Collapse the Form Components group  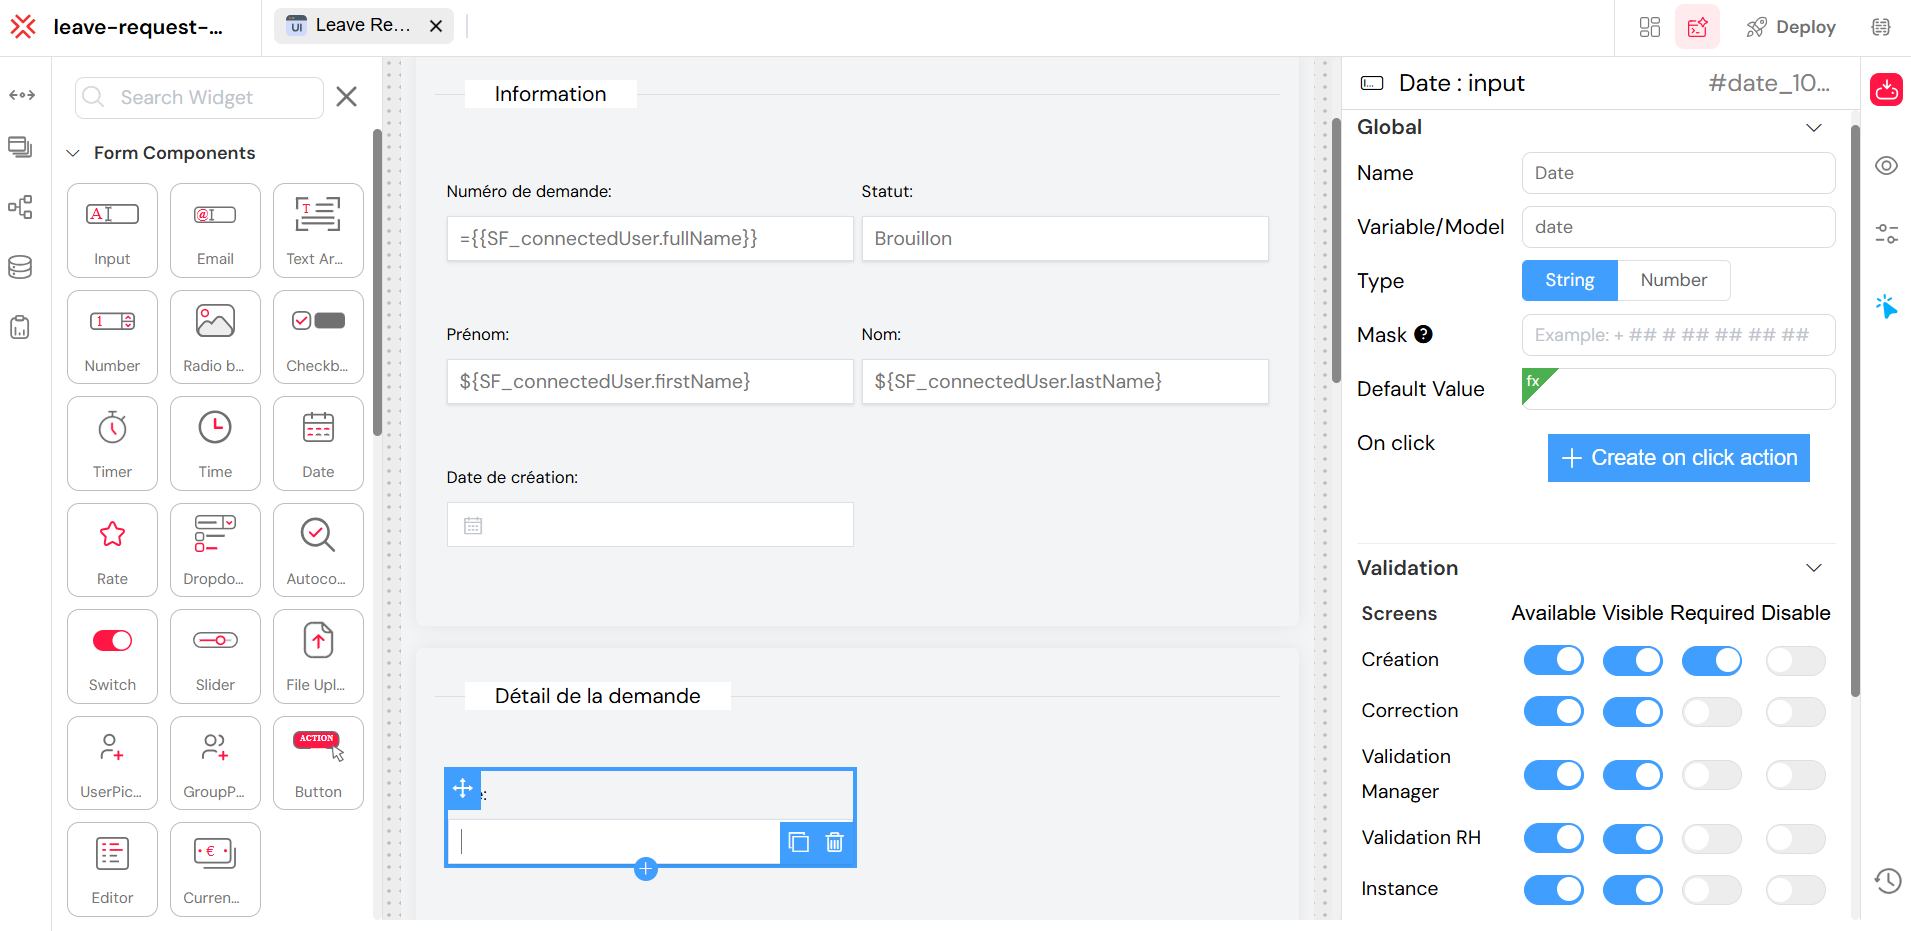click(x=73, y=153)
